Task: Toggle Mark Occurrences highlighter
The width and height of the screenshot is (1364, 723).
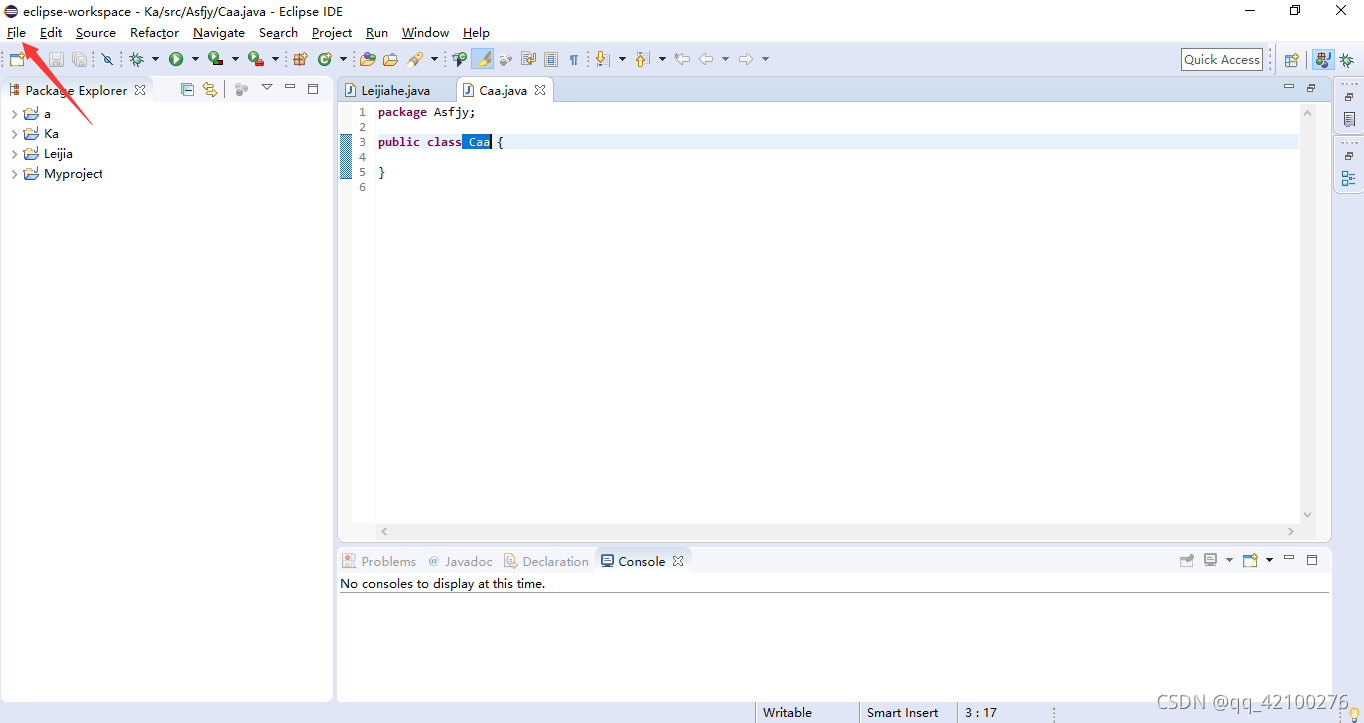Action: coord(483,59)
